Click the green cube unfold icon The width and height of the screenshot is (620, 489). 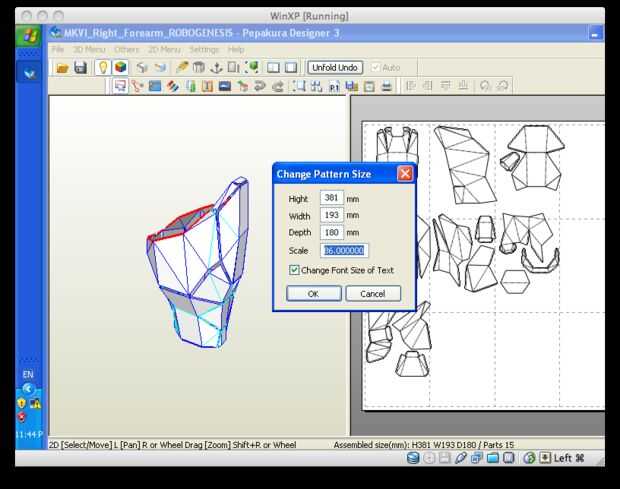251,68
